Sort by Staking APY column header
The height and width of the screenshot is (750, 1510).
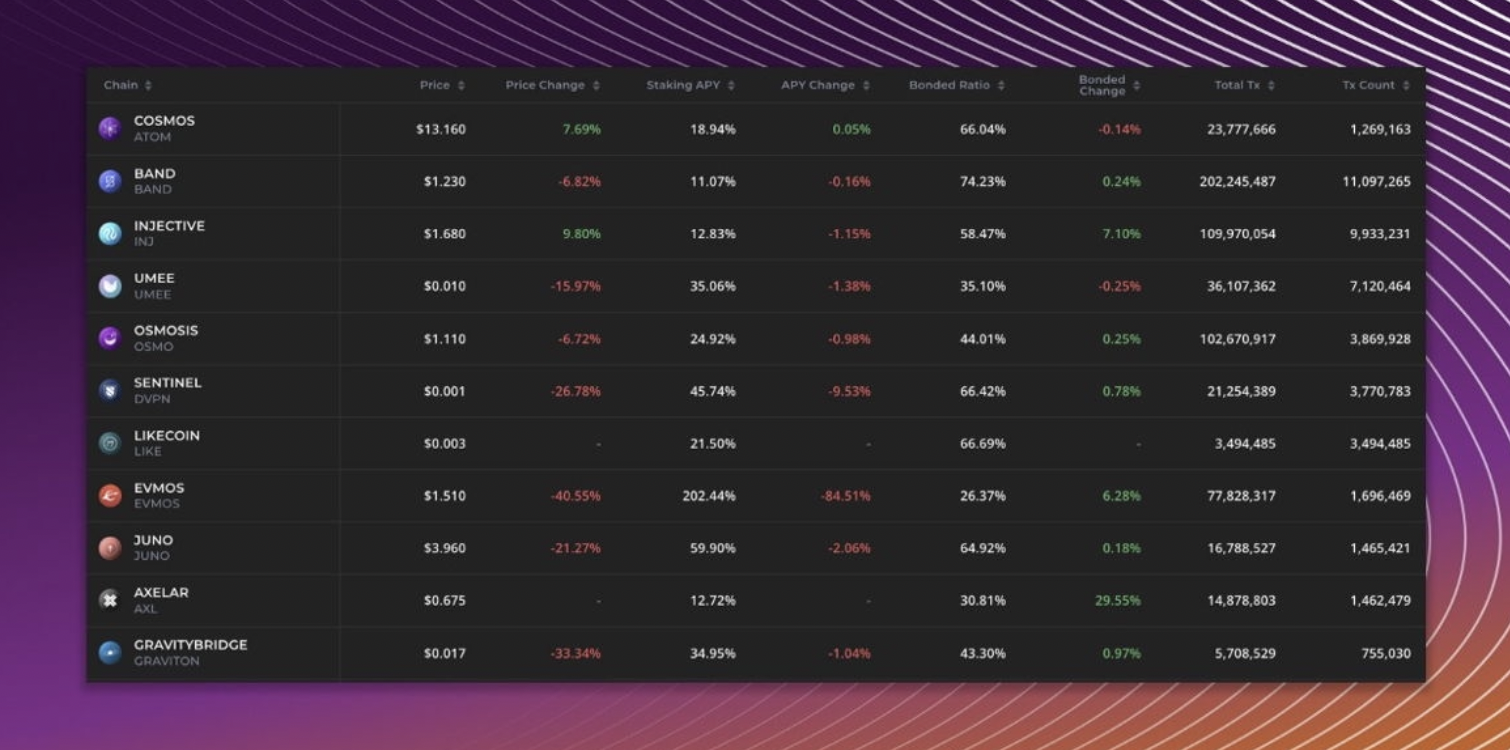[690, 85]
